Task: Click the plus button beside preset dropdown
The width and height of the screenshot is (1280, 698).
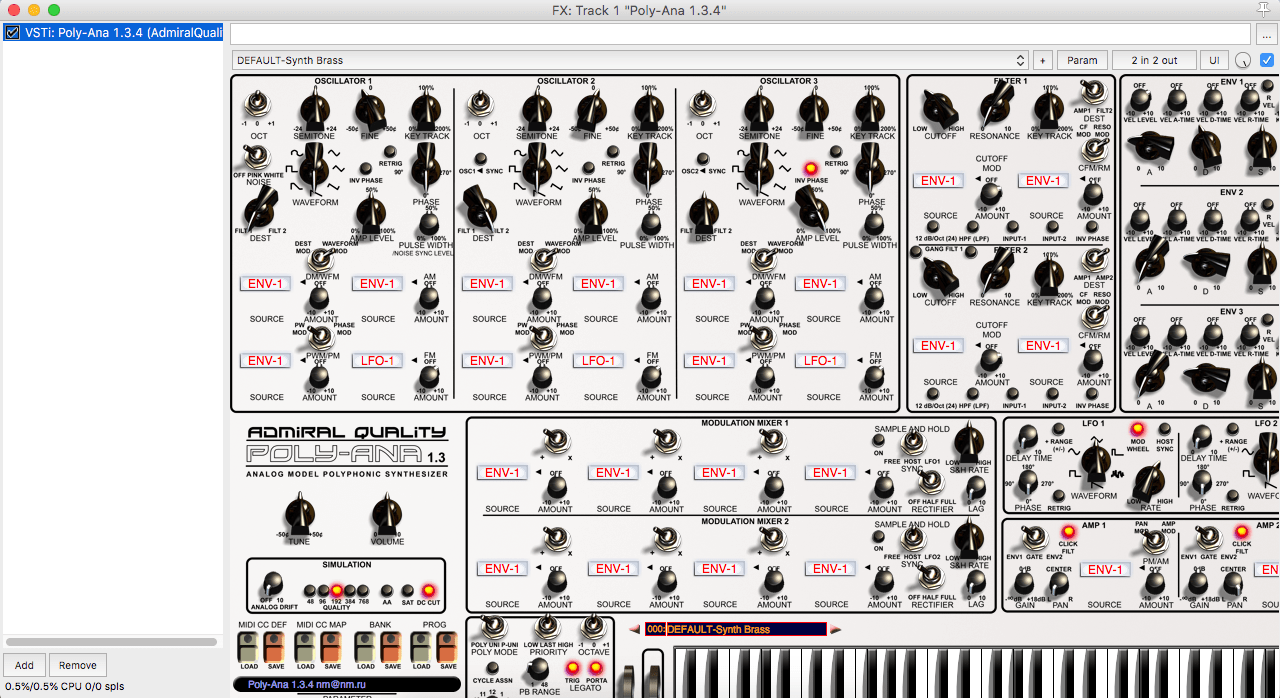Action: (1042, 61)
